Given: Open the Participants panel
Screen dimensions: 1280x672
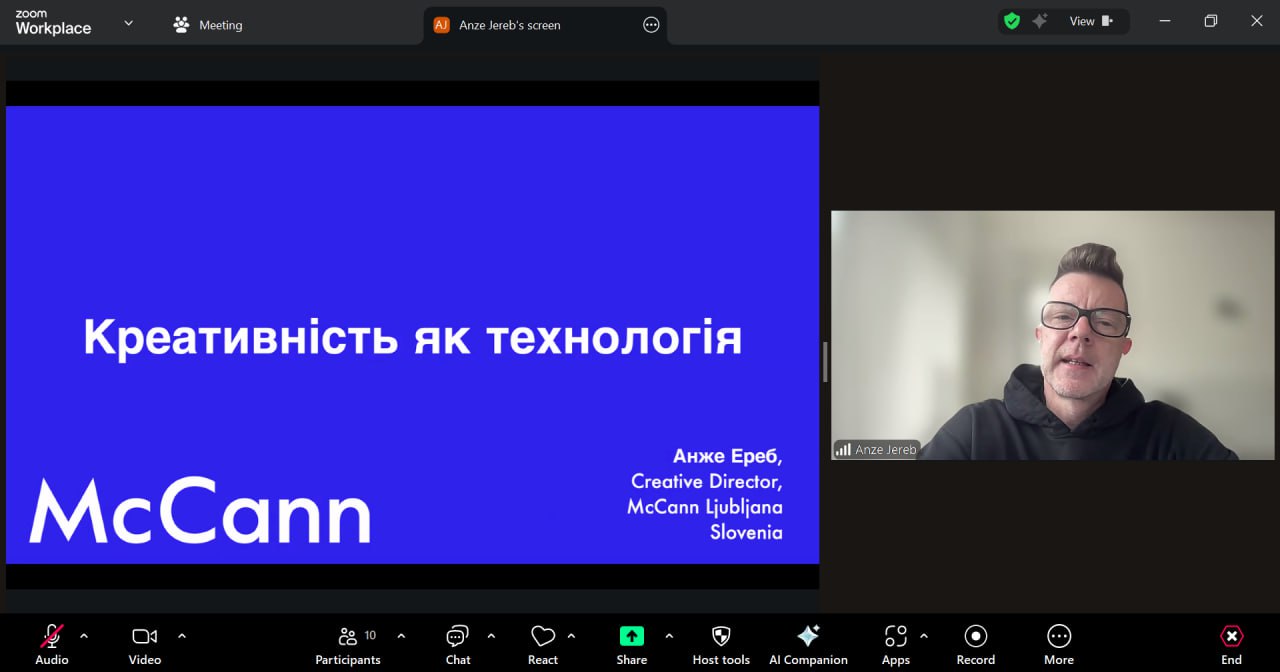Looking at the screenshot, I should 348,644.
